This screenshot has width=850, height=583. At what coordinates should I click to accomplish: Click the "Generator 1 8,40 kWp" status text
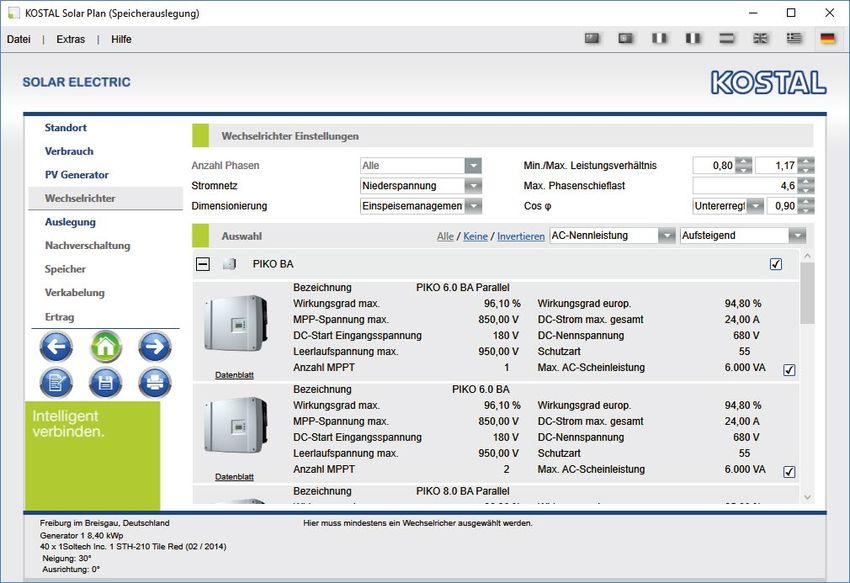pyautogui.click(x=81, y=535)
